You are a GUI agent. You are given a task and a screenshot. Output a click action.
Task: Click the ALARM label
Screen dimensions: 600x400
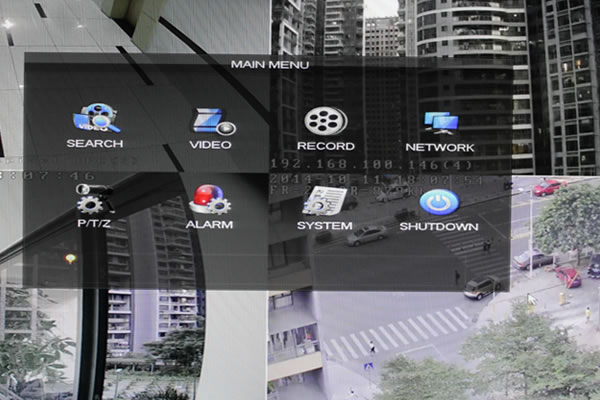click(209, 224)
